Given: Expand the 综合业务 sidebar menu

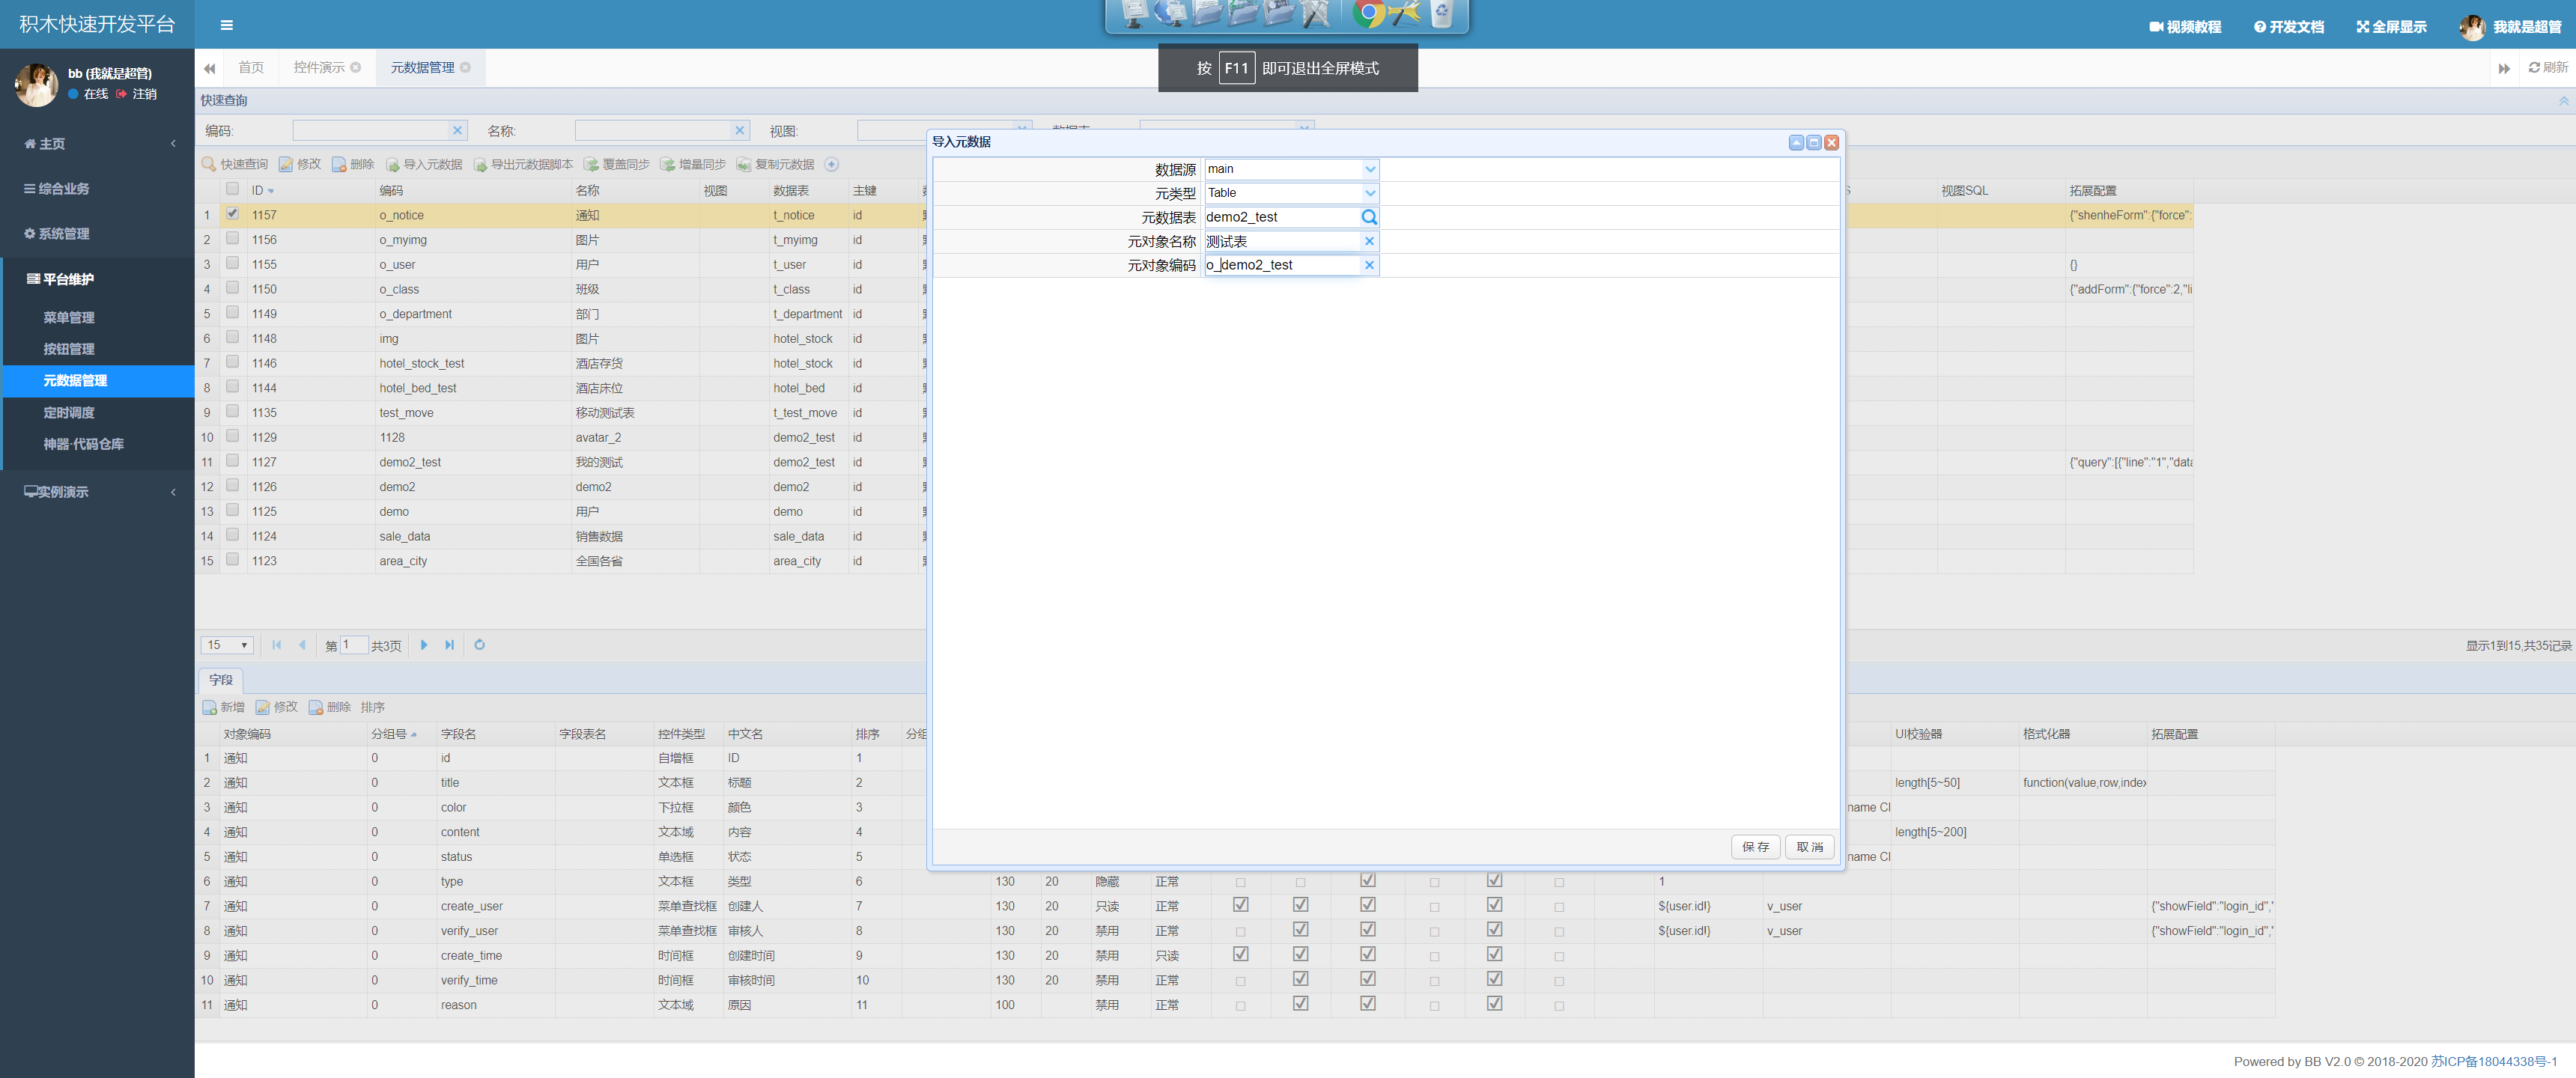Looking at the screenshot, I should 97,189.
